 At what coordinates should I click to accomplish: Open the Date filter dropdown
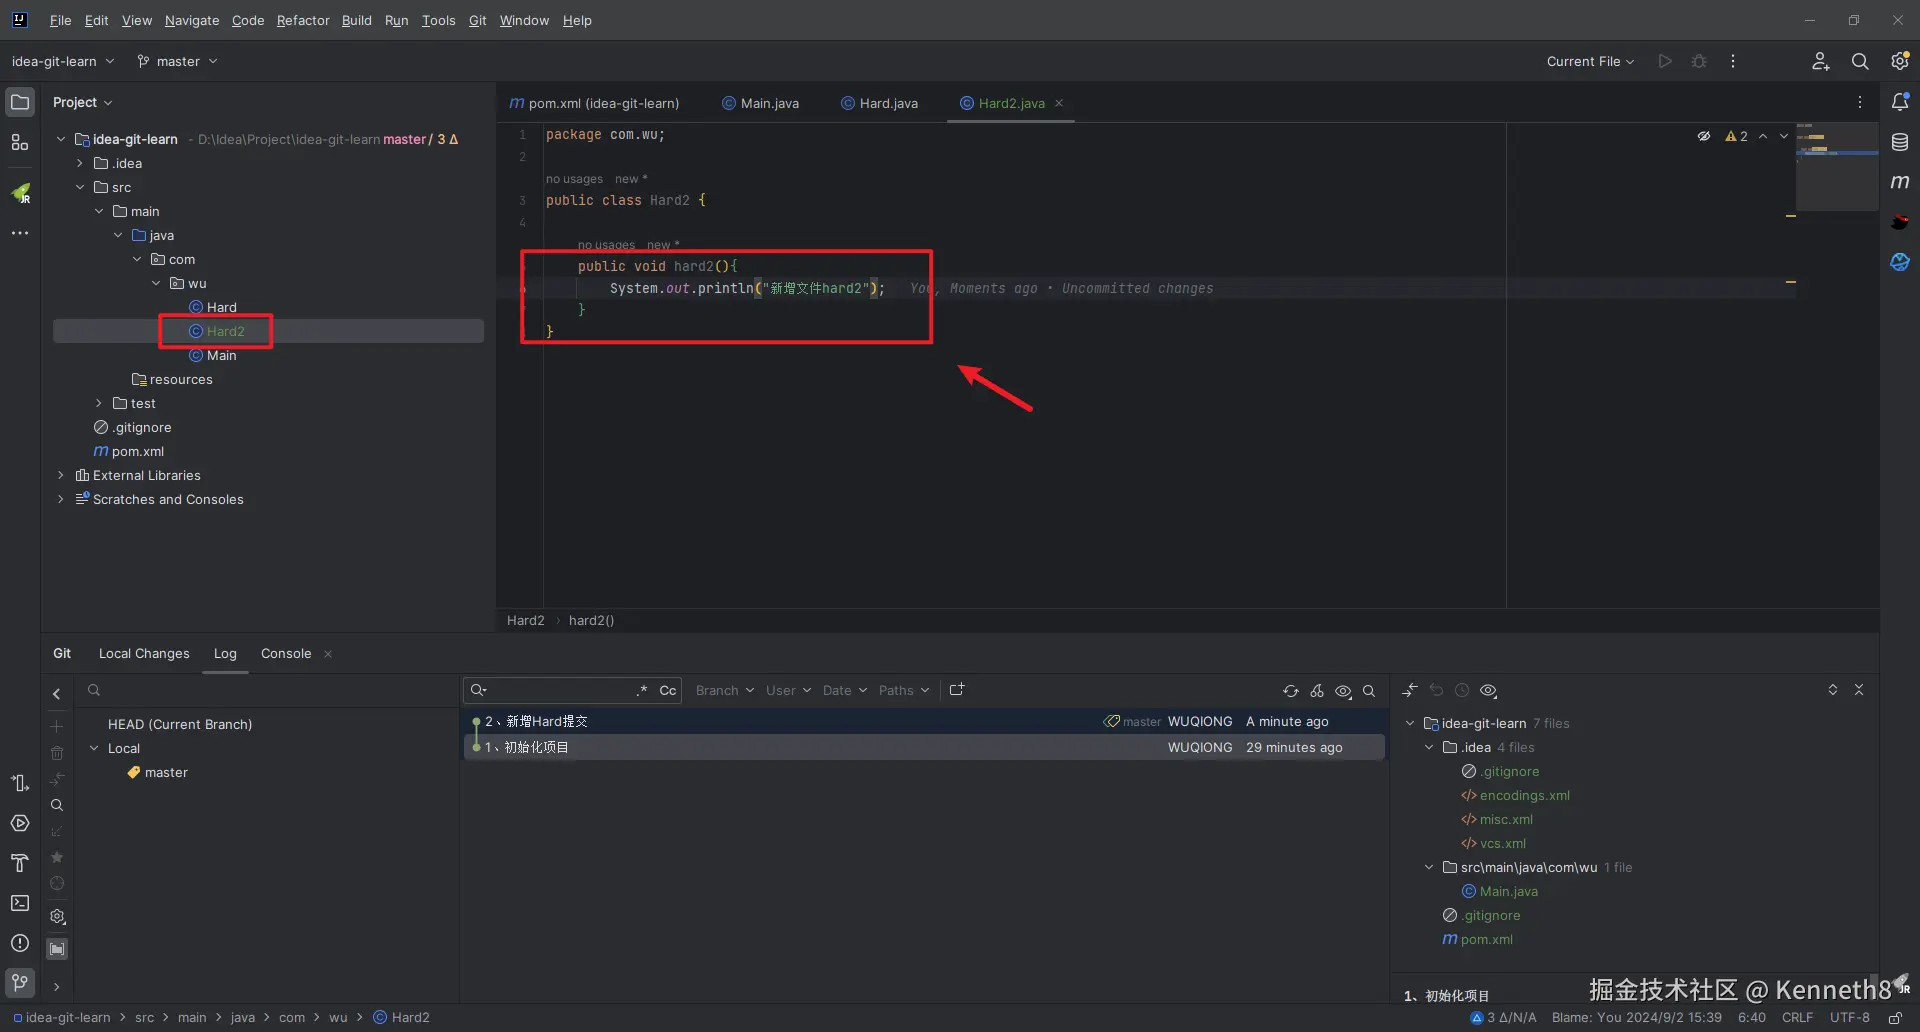pos(845,690)
